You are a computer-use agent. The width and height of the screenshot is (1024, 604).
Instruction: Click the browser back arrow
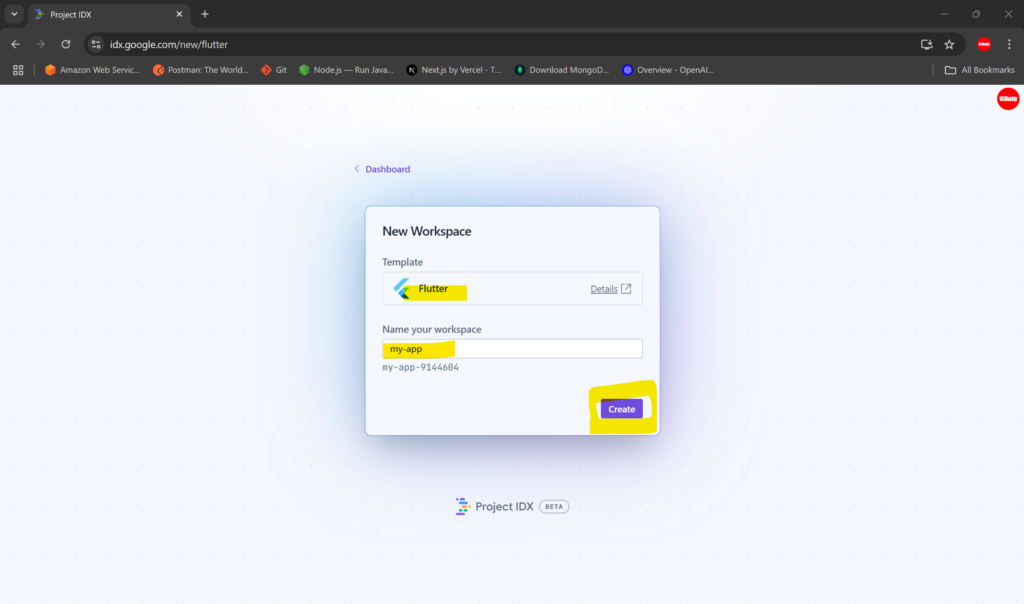click(x=16, y=44)
